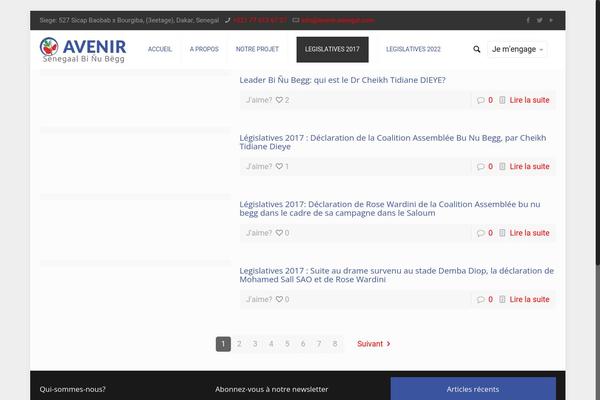Viewport: 600px width, 400px height.
Task: Open the Twitter icon in top bar
Action: [540, 20]
